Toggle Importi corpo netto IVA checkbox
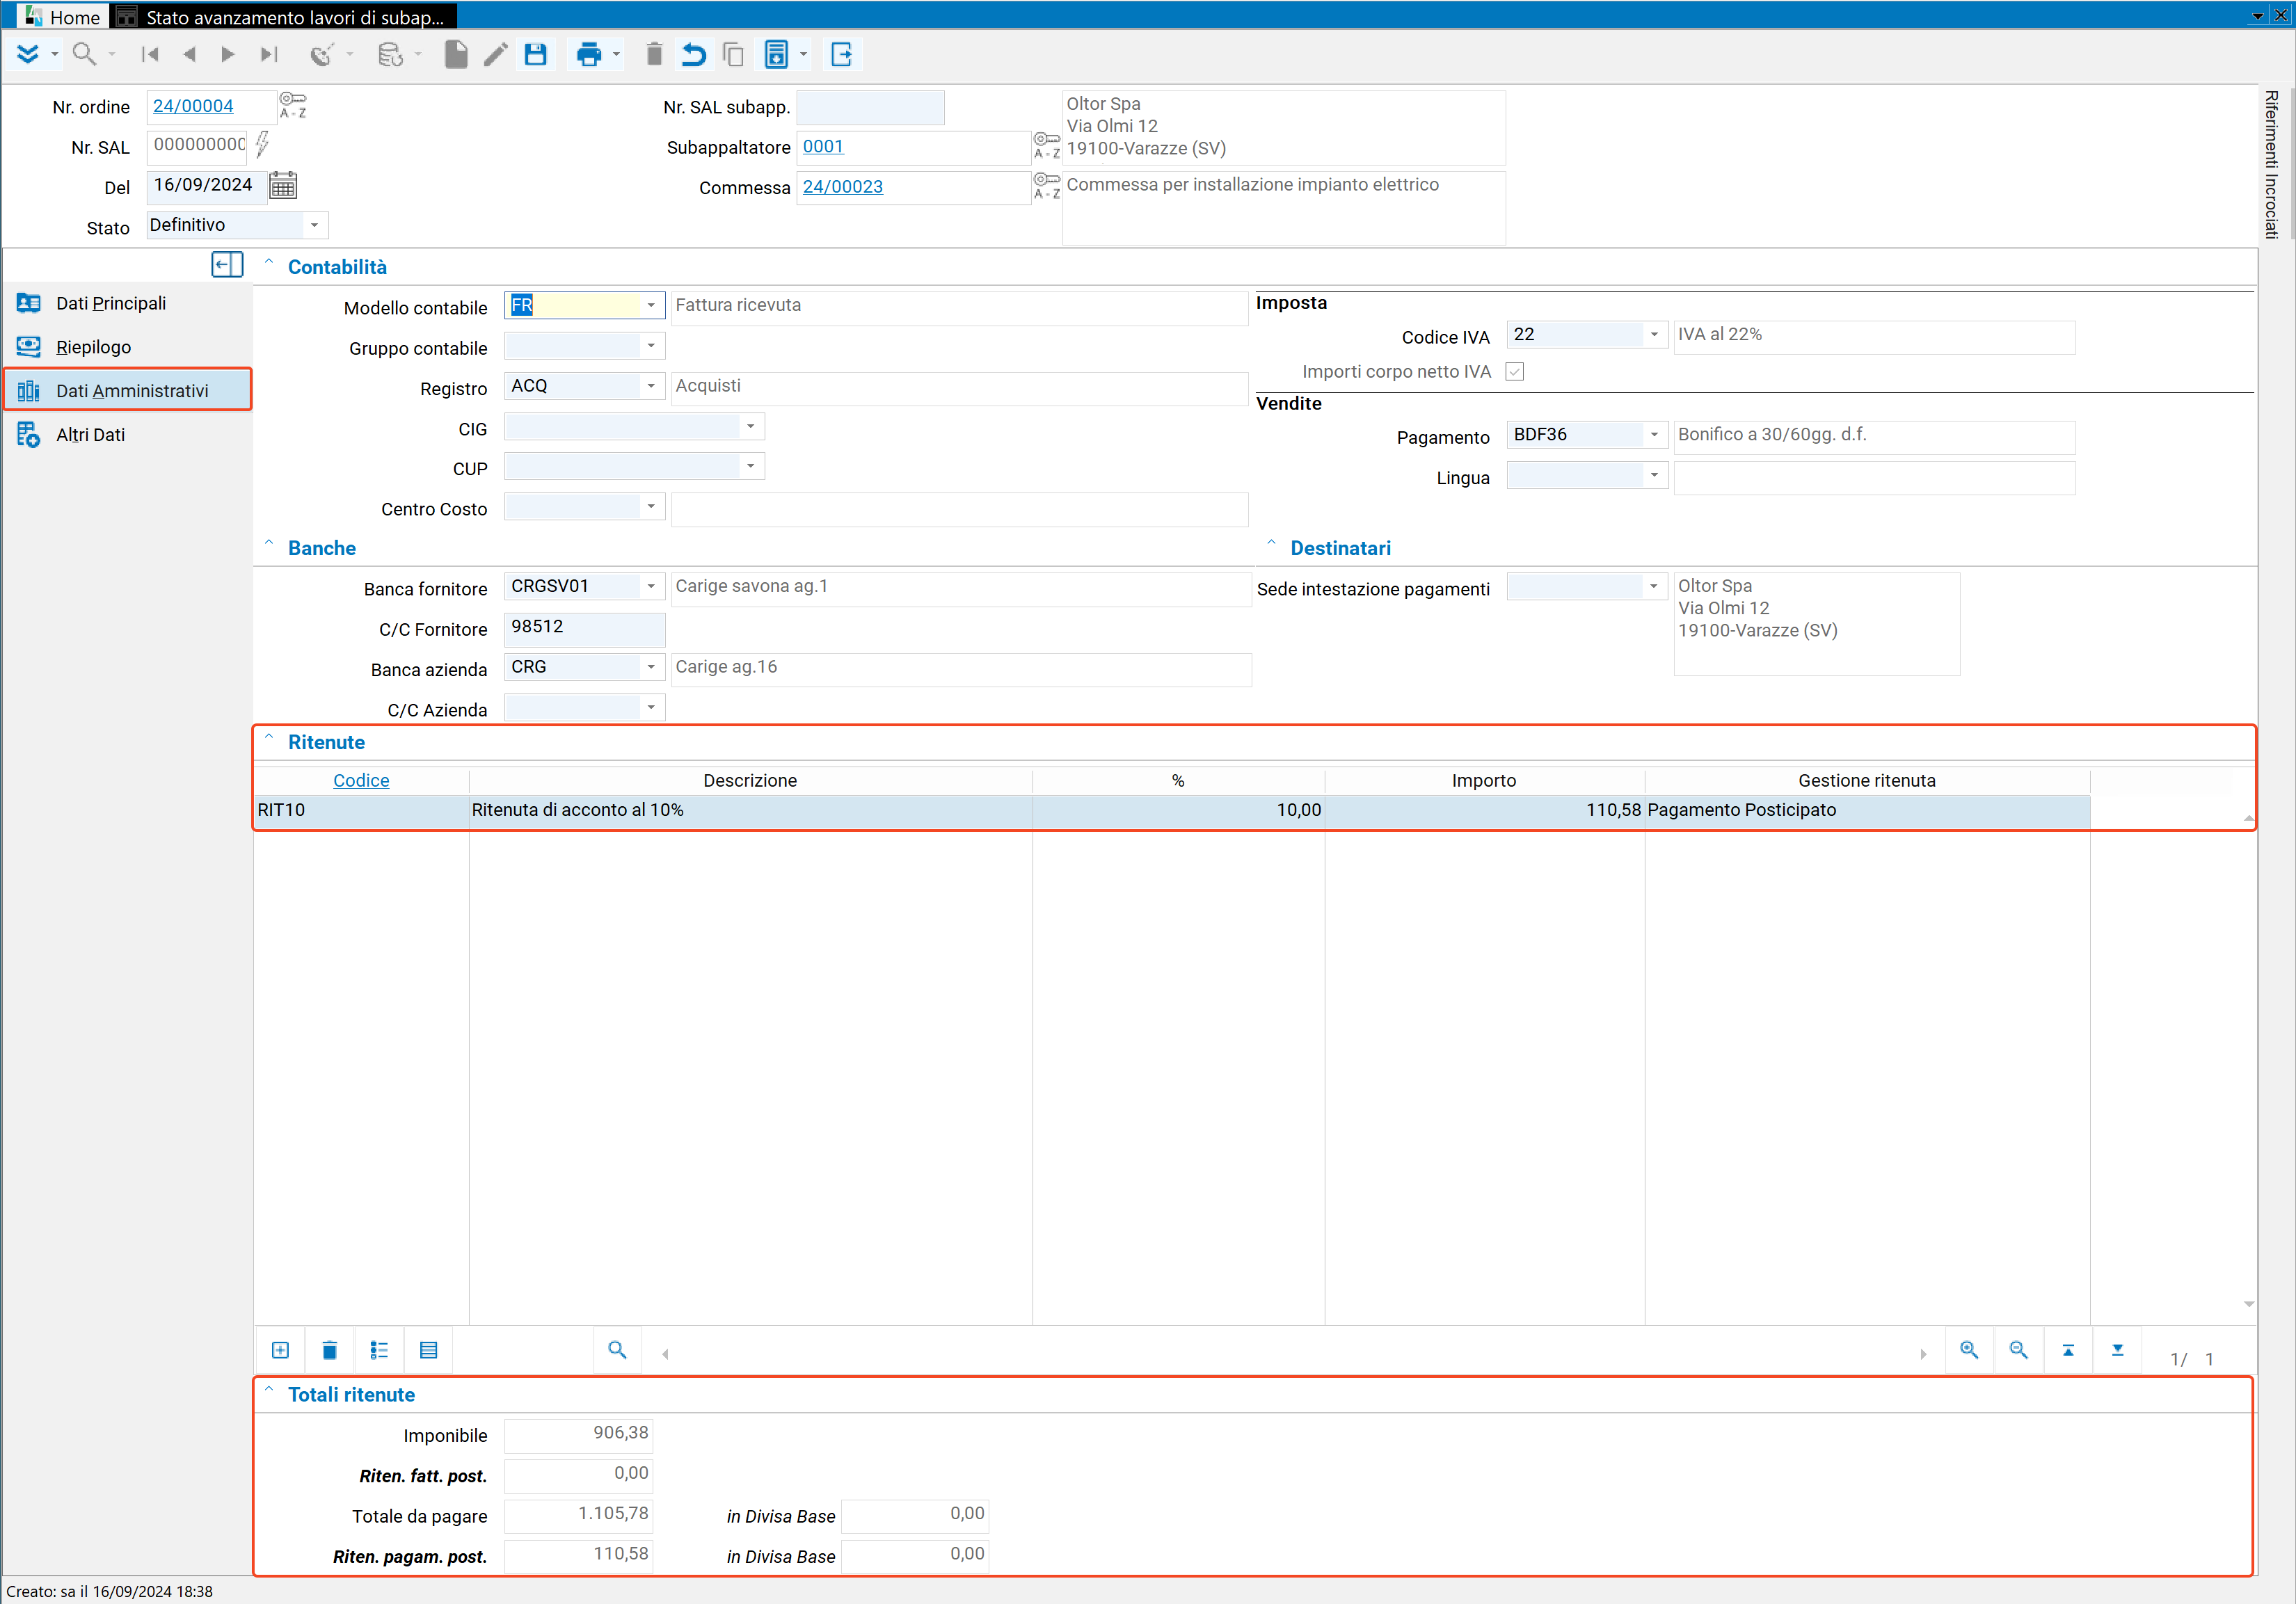Screen dimensions: 2296x1604 click(1515, 372)
